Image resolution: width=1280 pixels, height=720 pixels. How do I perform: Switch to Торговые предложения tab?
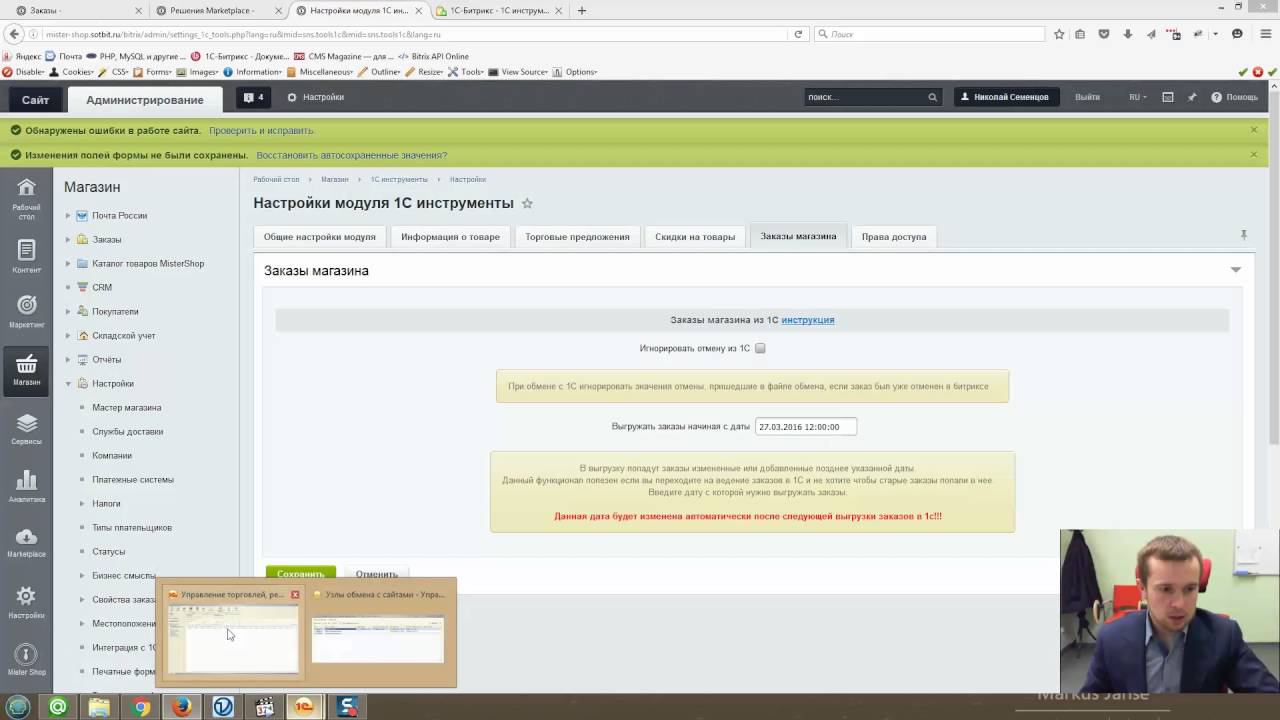coord(577,237)
